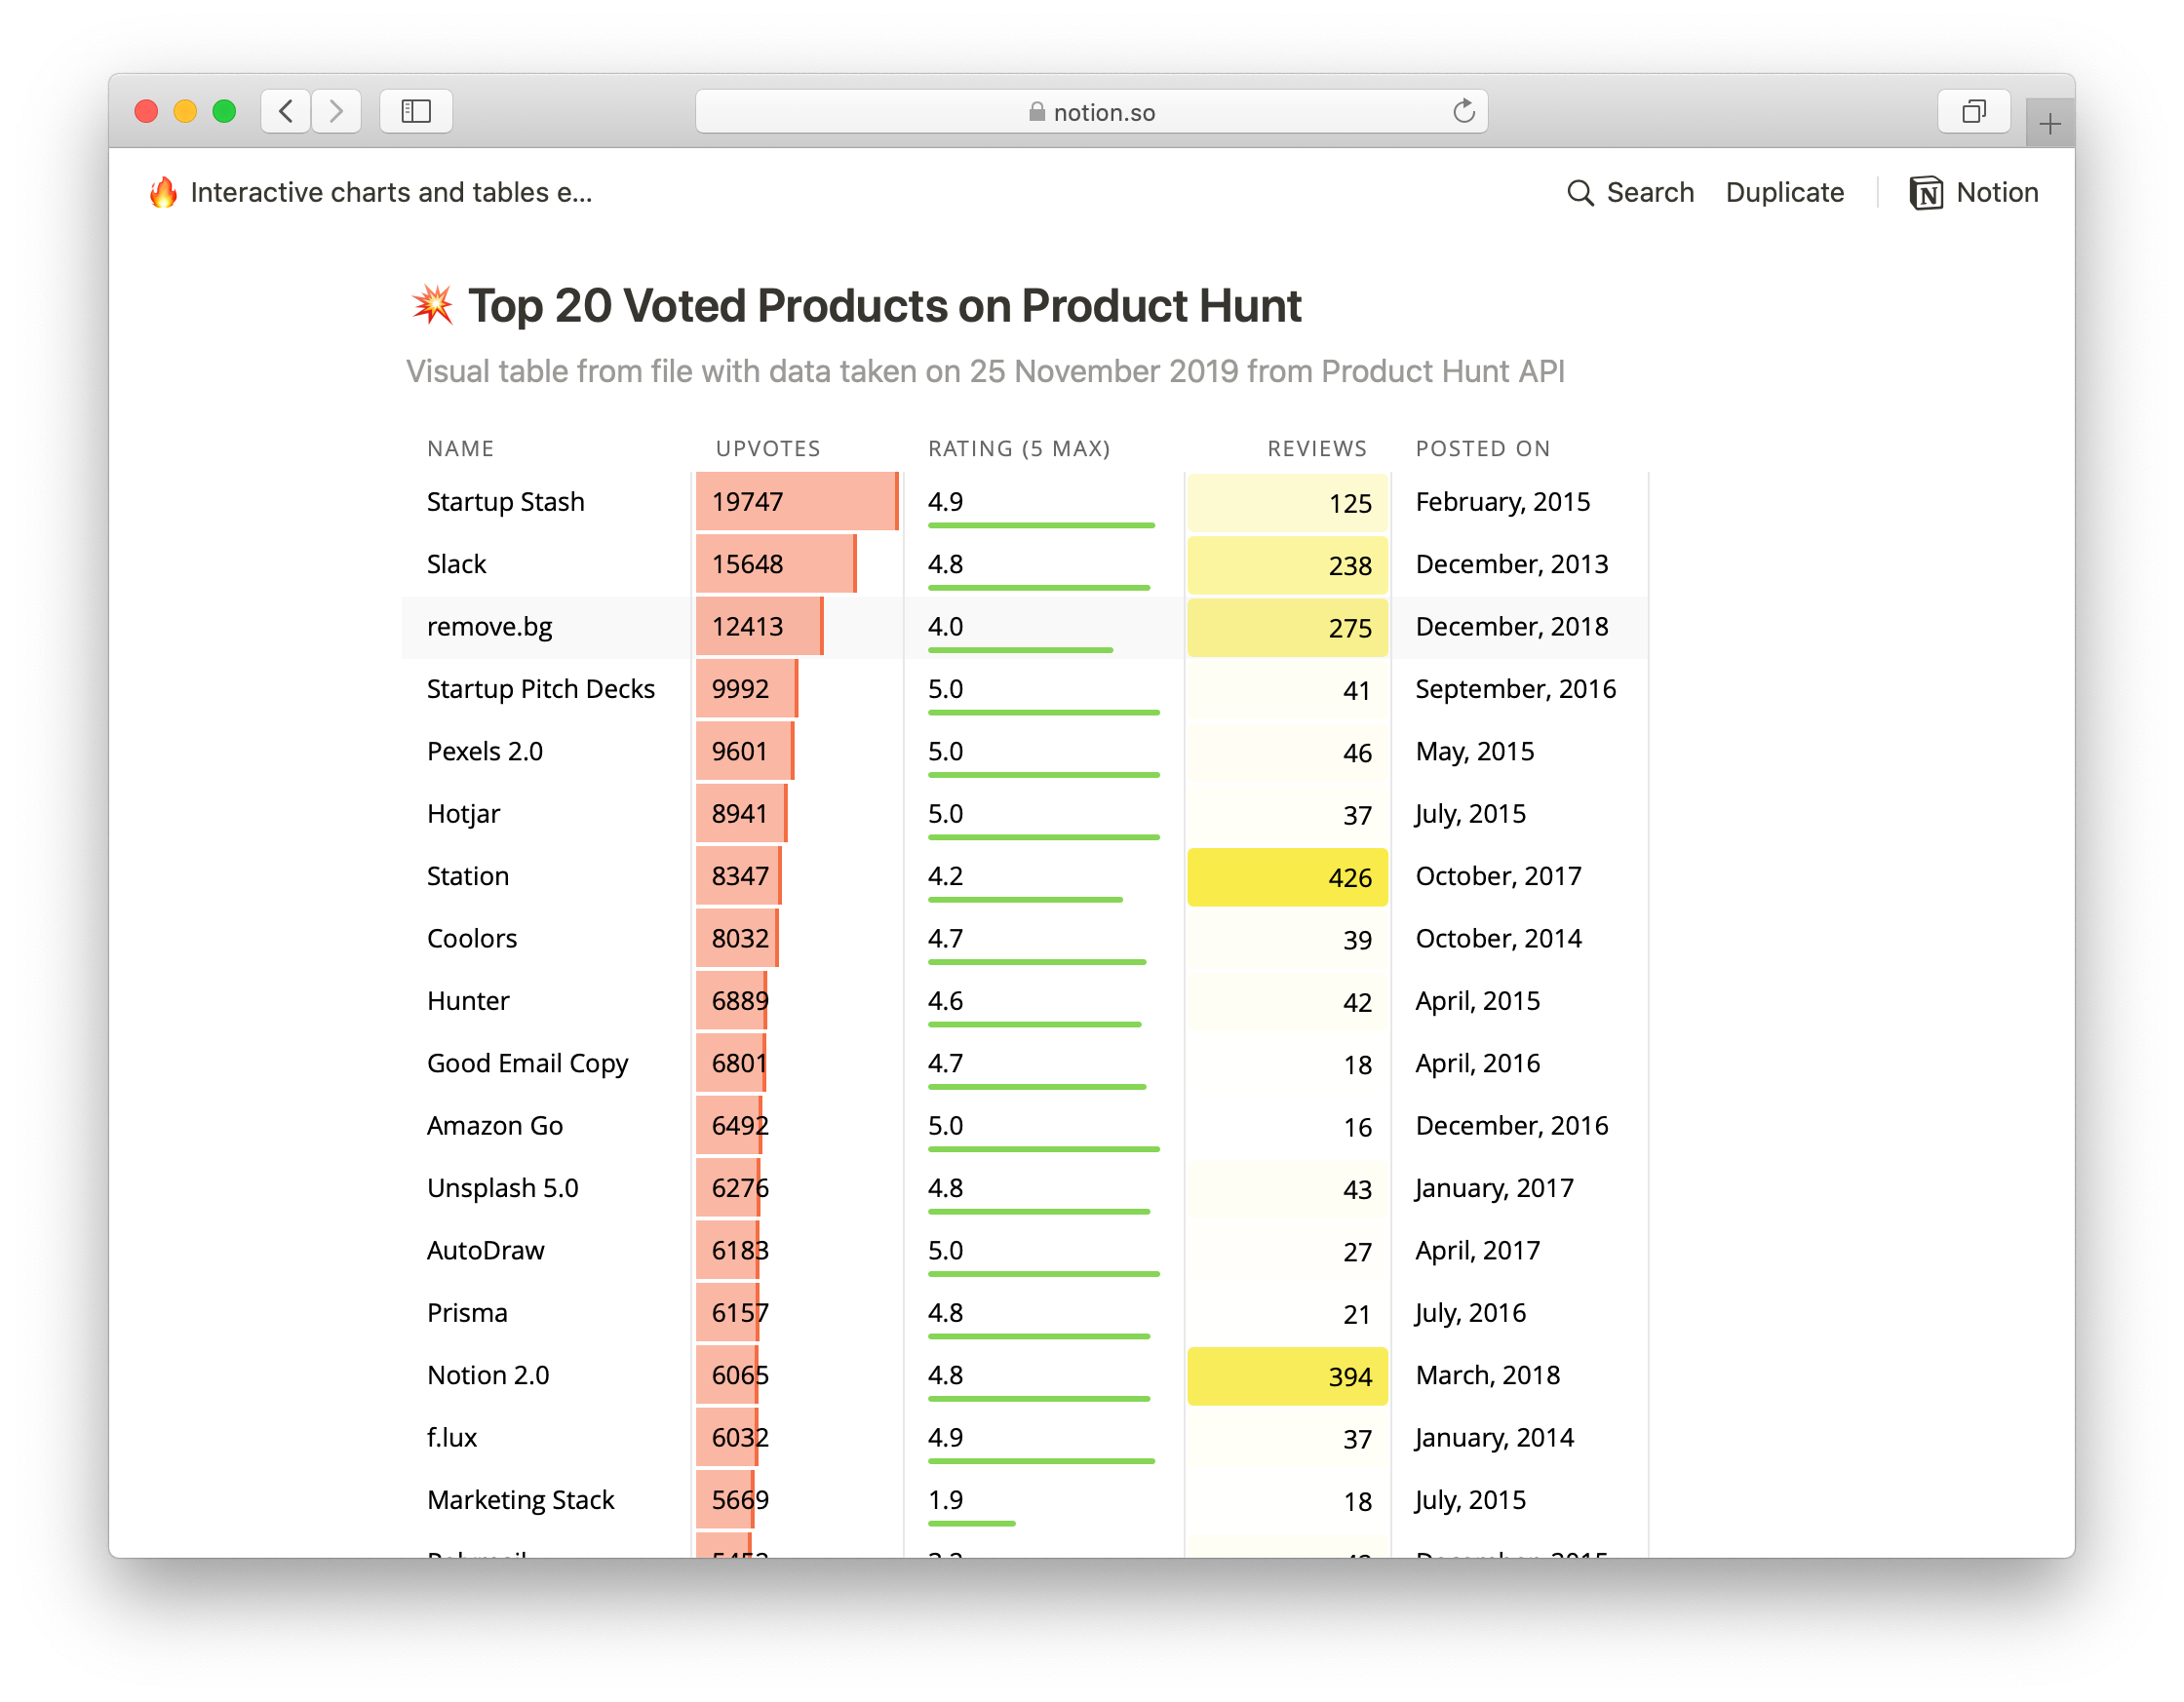The width and height of the screenshot is (2184, 1702).
Task: Sort by the UPVOTES column header
Action: 768,449
